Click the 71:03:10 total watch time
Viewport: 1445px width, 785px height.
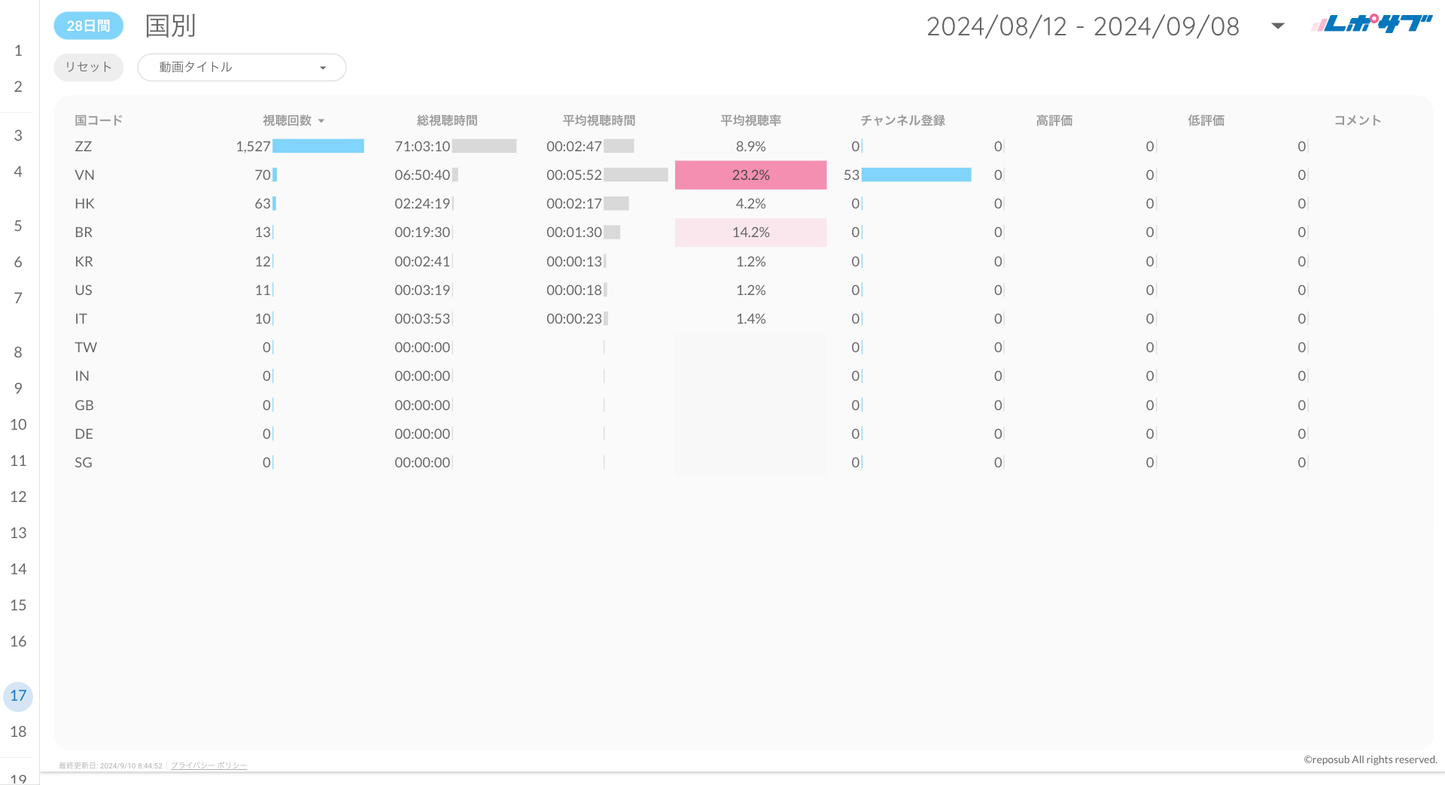click(422, 146)
